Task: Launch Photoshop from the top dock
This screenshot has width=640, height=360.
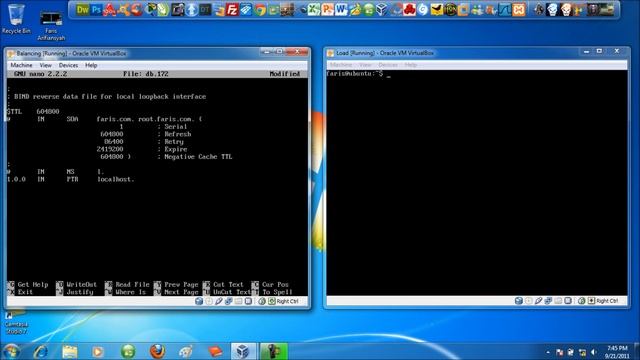Action: (x=96, y=9)
